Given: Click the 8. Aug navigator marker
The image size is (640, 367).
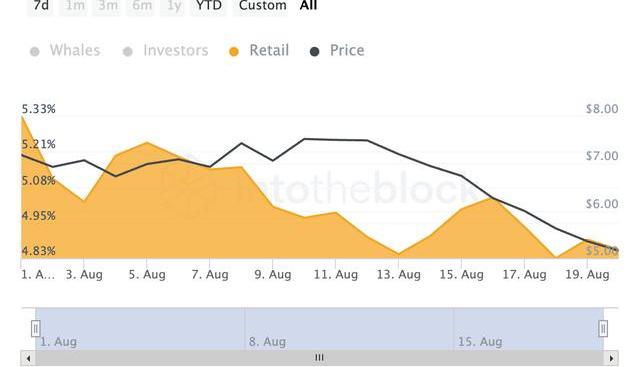Looking at the screenshot, I should (x=267, y=342).
